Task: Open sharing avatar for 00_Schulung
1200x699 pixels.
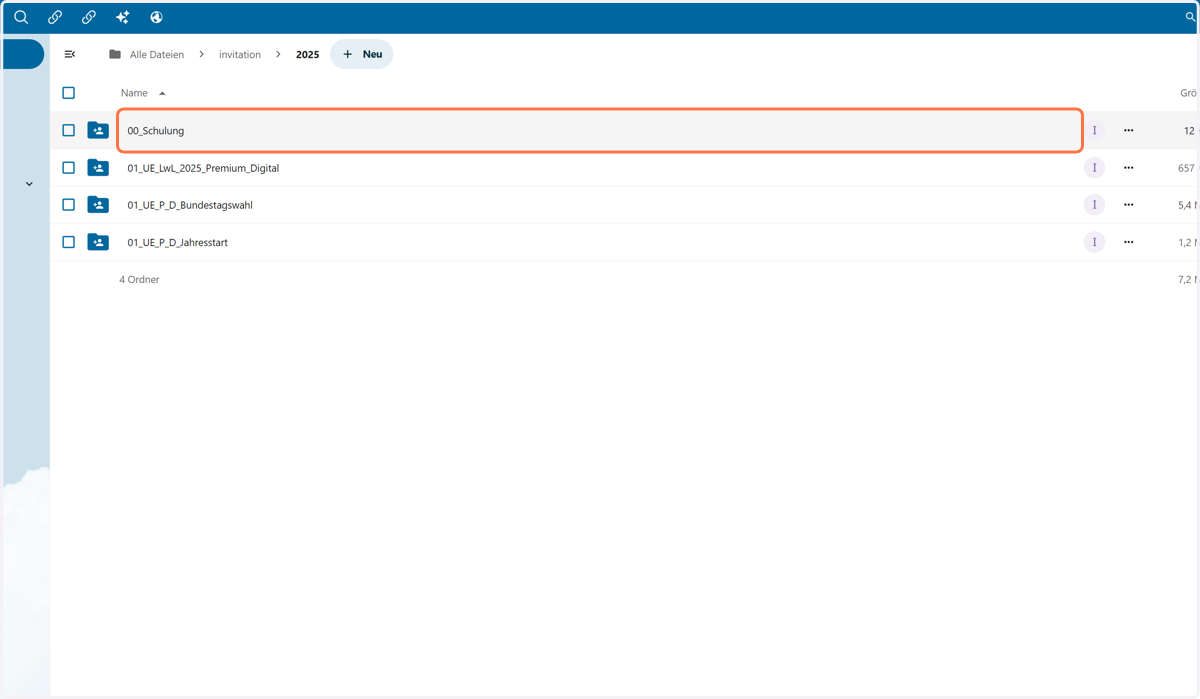Action: 1095,130
